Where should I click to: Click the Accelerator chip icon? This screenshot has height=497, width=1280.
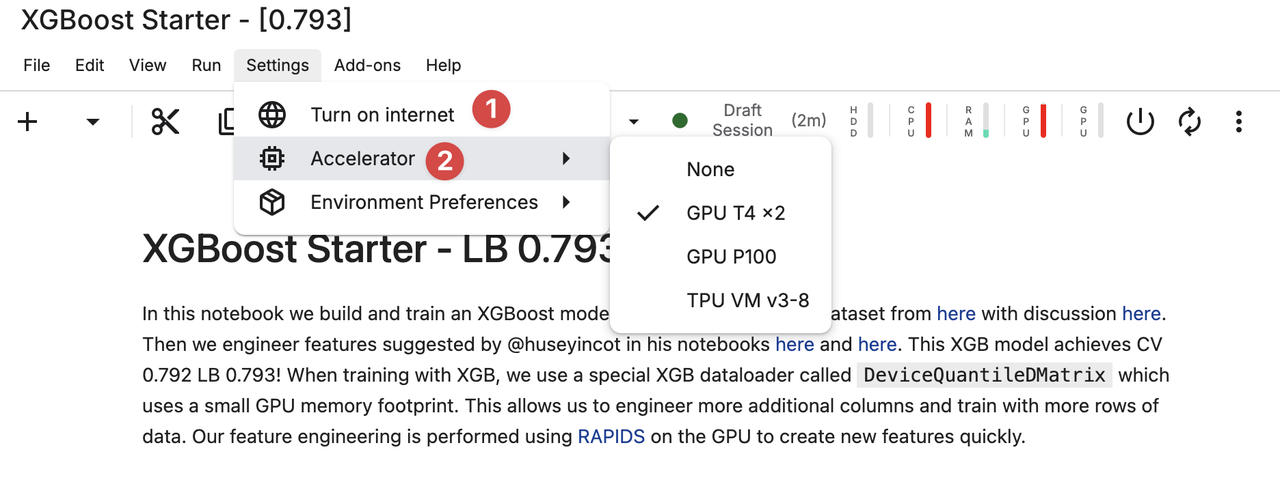(272, 158)
